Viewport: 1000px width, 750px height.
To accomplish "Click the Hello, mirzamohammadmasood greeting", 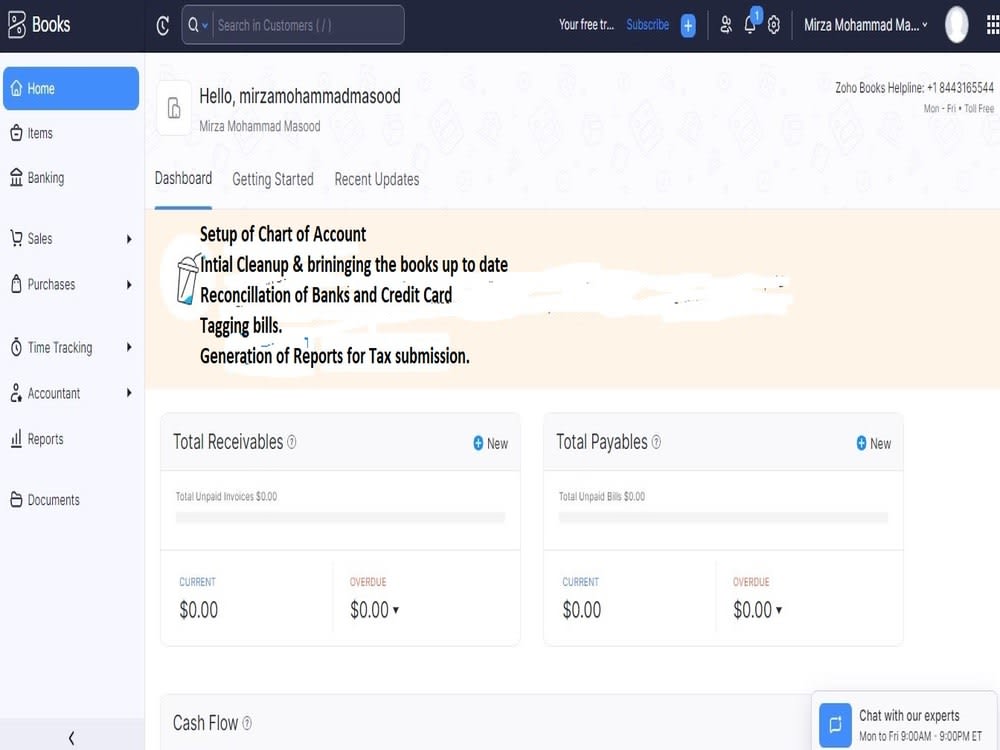I will coord(300,96).
